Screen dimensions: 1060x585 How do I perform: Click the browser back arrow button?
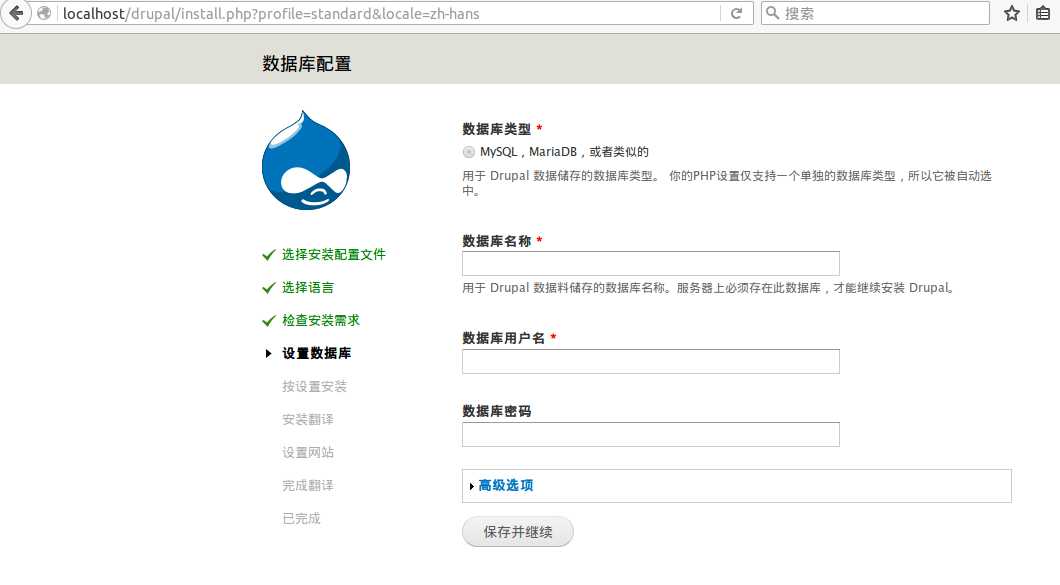[x=16, y=14]
